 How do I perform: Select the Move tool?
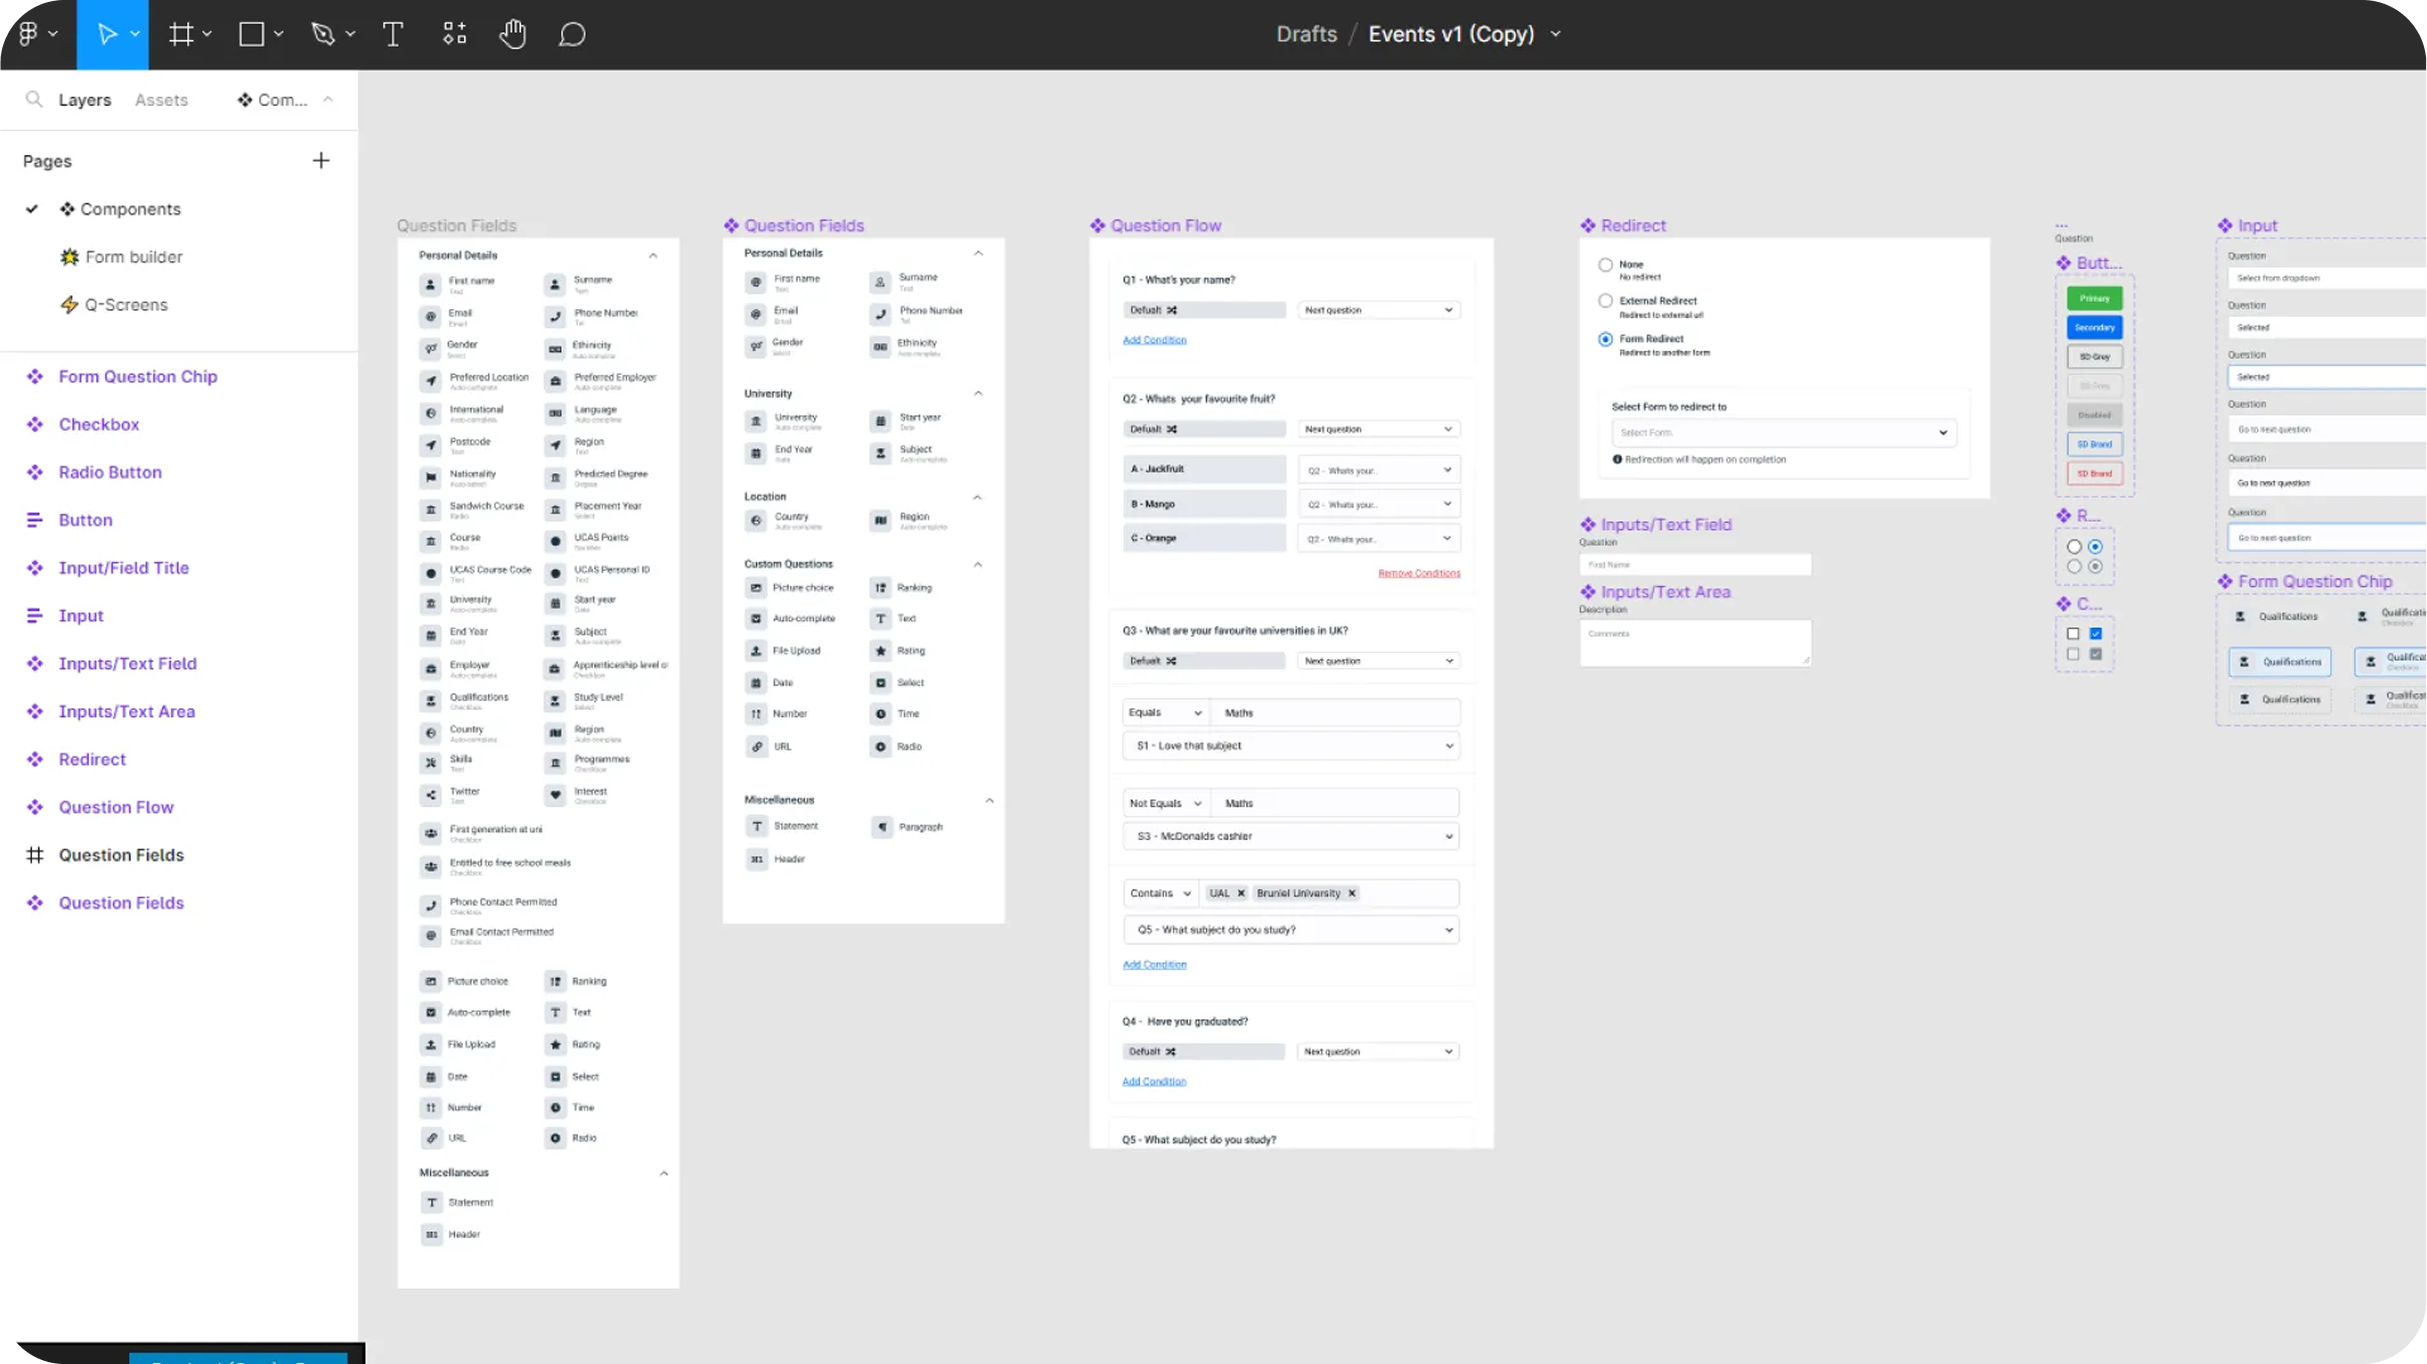105,34
